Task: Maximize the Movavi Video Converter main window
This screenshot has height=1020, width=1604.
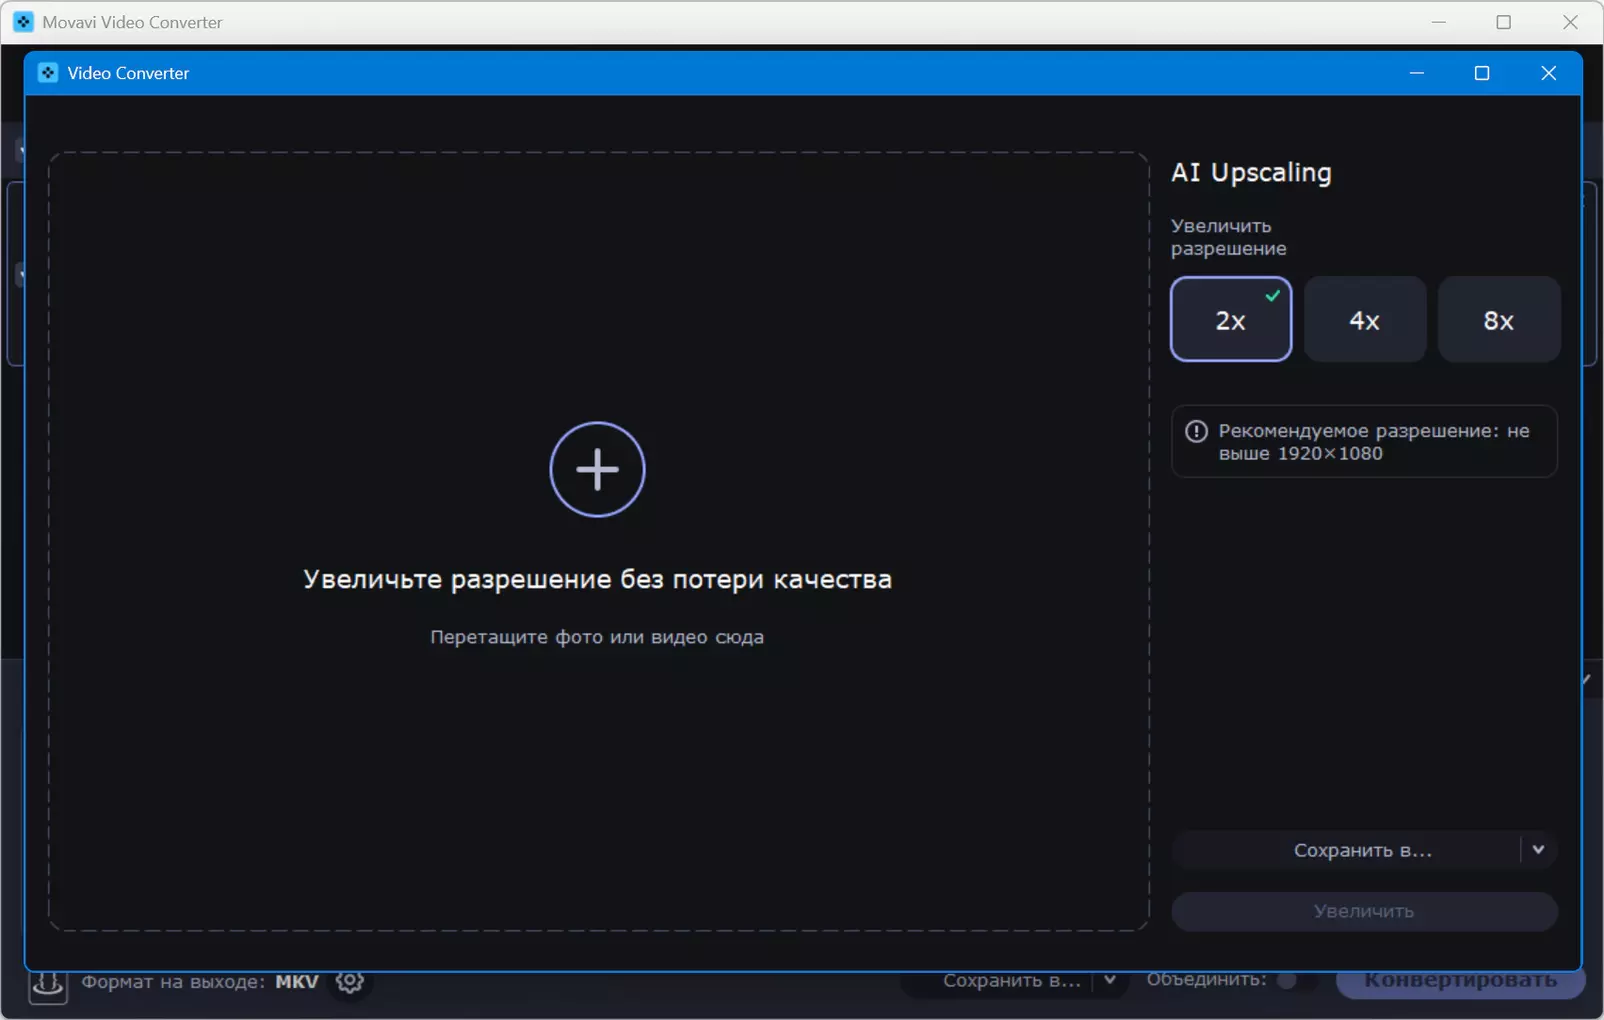Action: (1504, 22)
